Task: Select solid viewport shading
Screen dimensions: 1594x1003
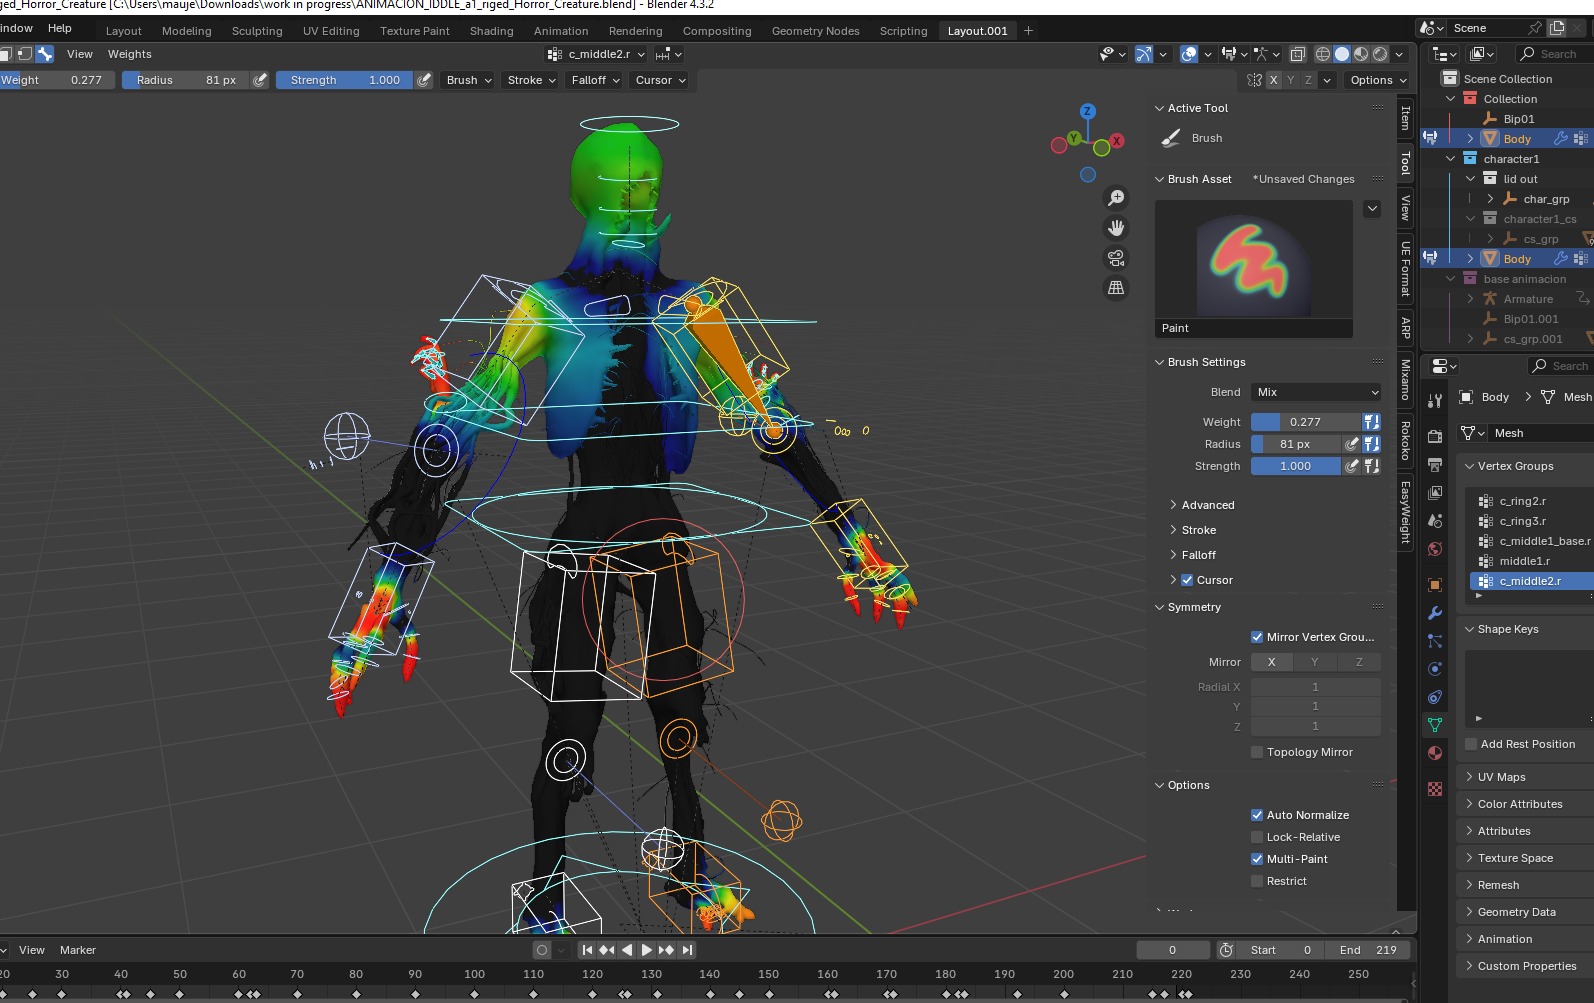Action: (x=1342, y=54)
